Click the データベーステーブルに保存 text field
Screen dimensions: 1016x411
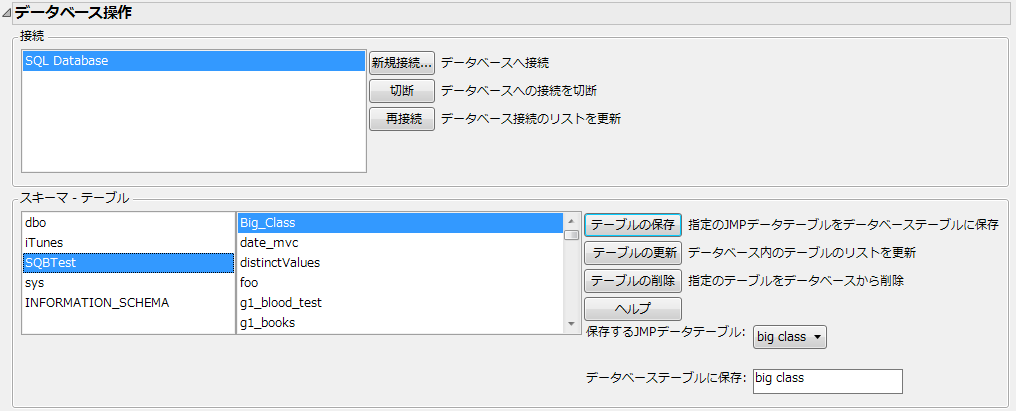pos(827,381)
